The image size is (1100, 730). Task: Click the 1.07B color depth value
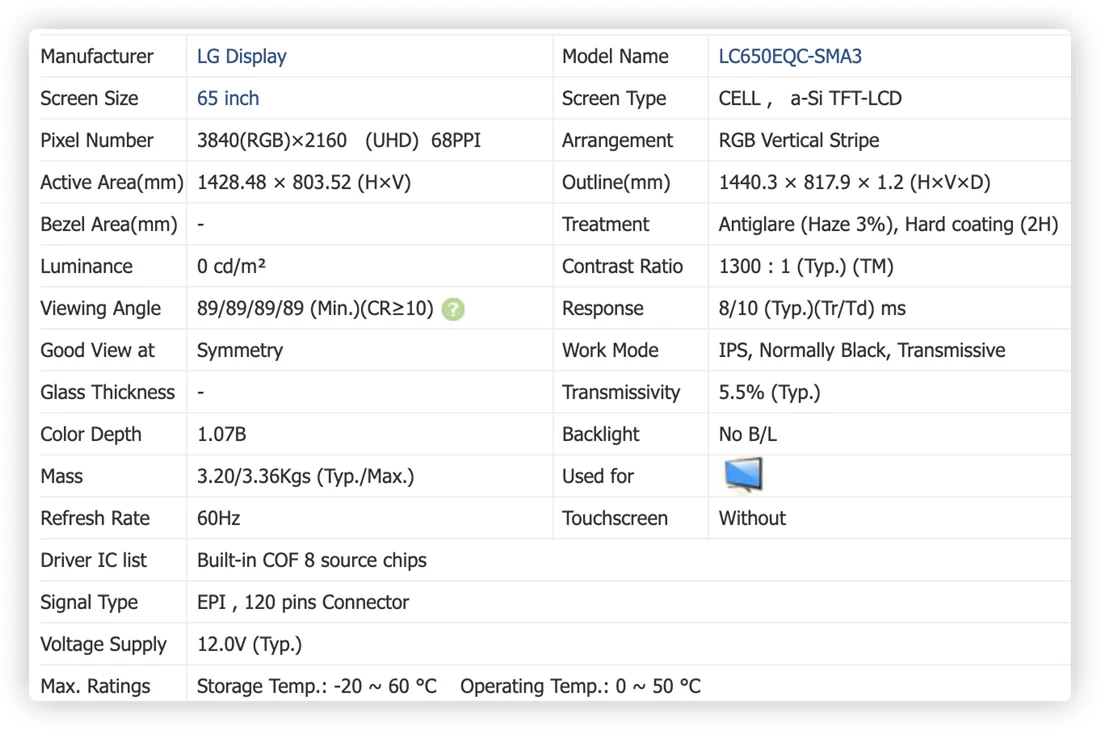(221, 435)
